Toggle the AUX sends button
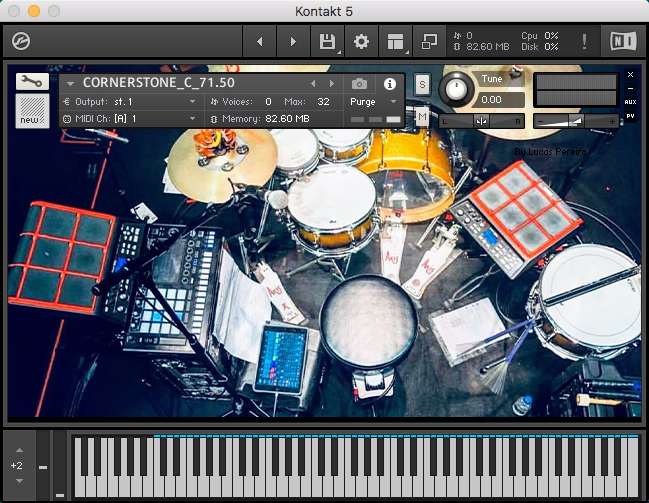 [x=630, y=102]
